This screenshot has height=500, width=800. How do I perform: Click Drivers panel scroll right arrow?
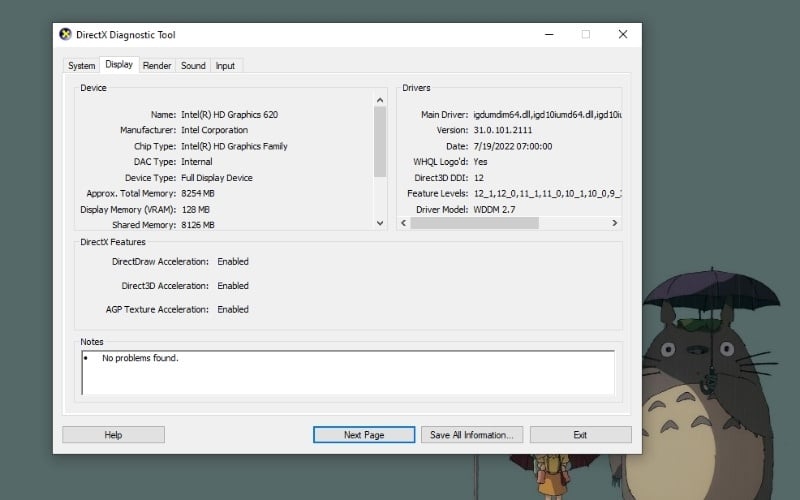click(615, 223)
